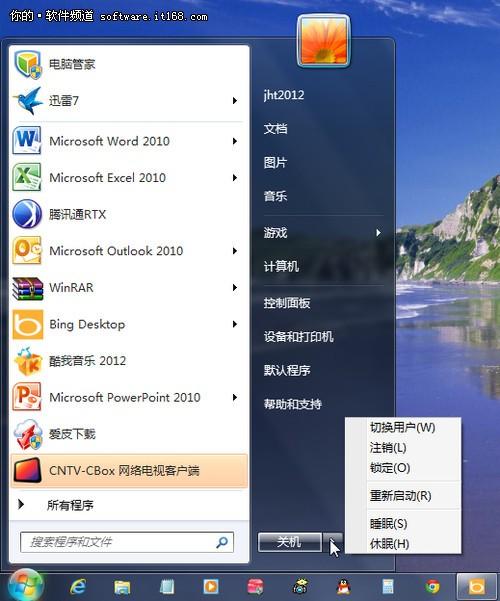
Task: Open notepad icon on taskbar
Action: [167, 587]
